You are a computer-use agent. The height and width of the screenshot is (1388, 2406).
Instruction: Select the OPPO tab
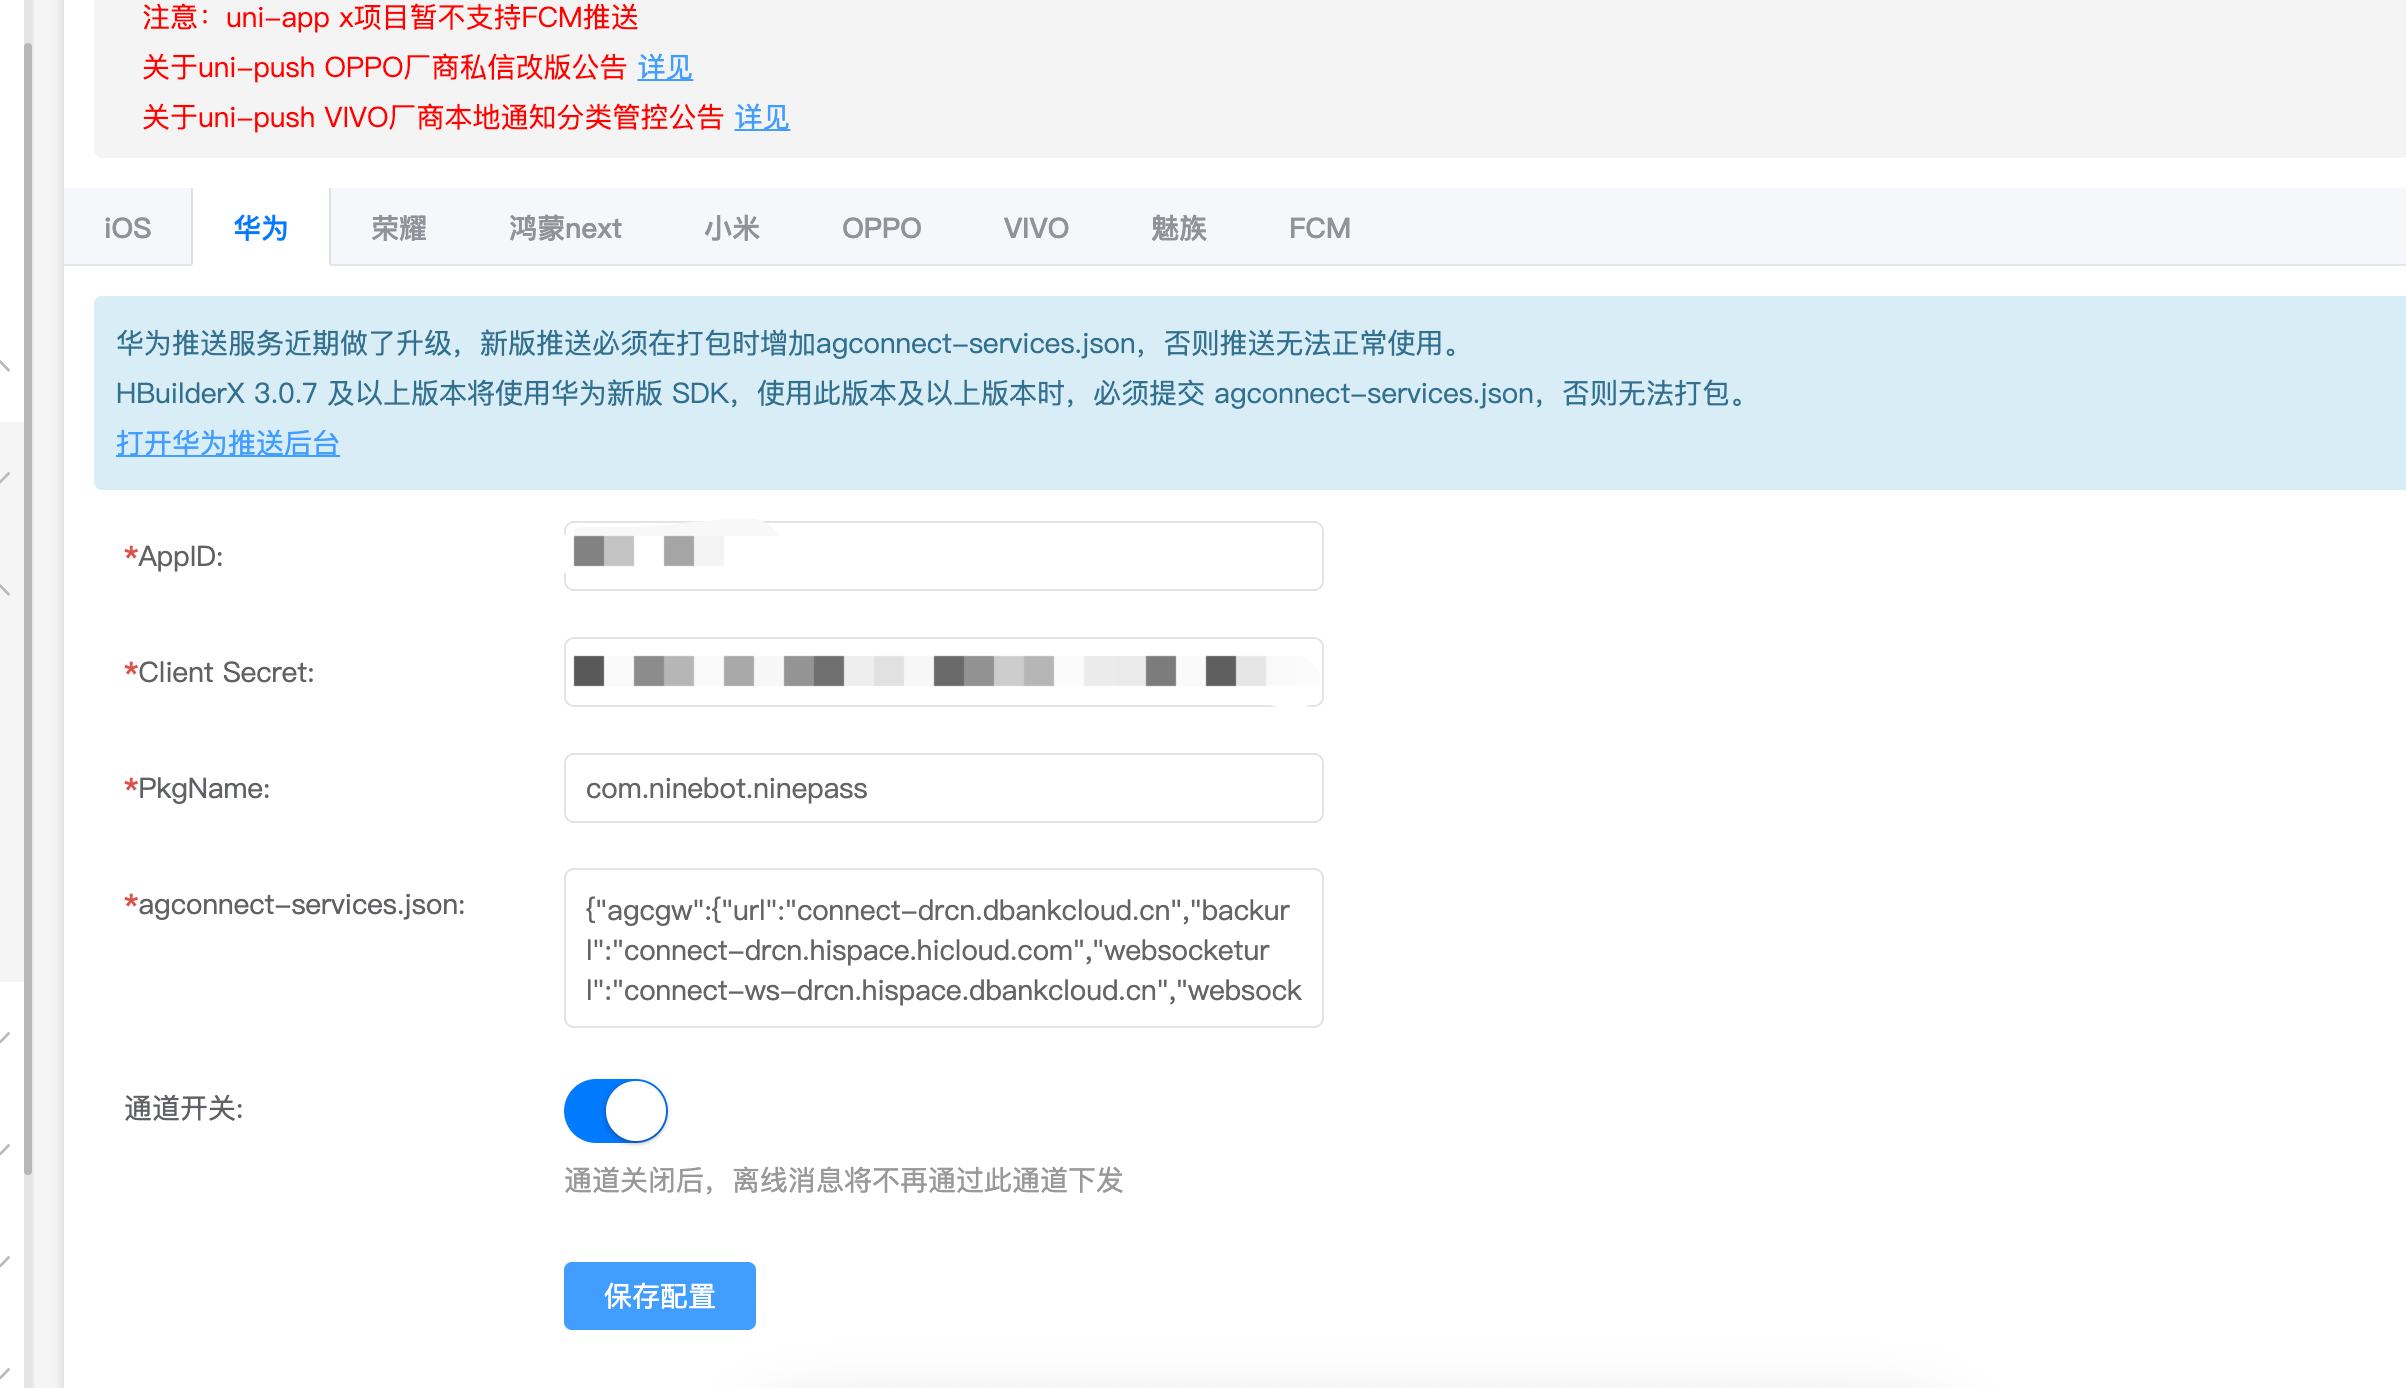[881, 228]
